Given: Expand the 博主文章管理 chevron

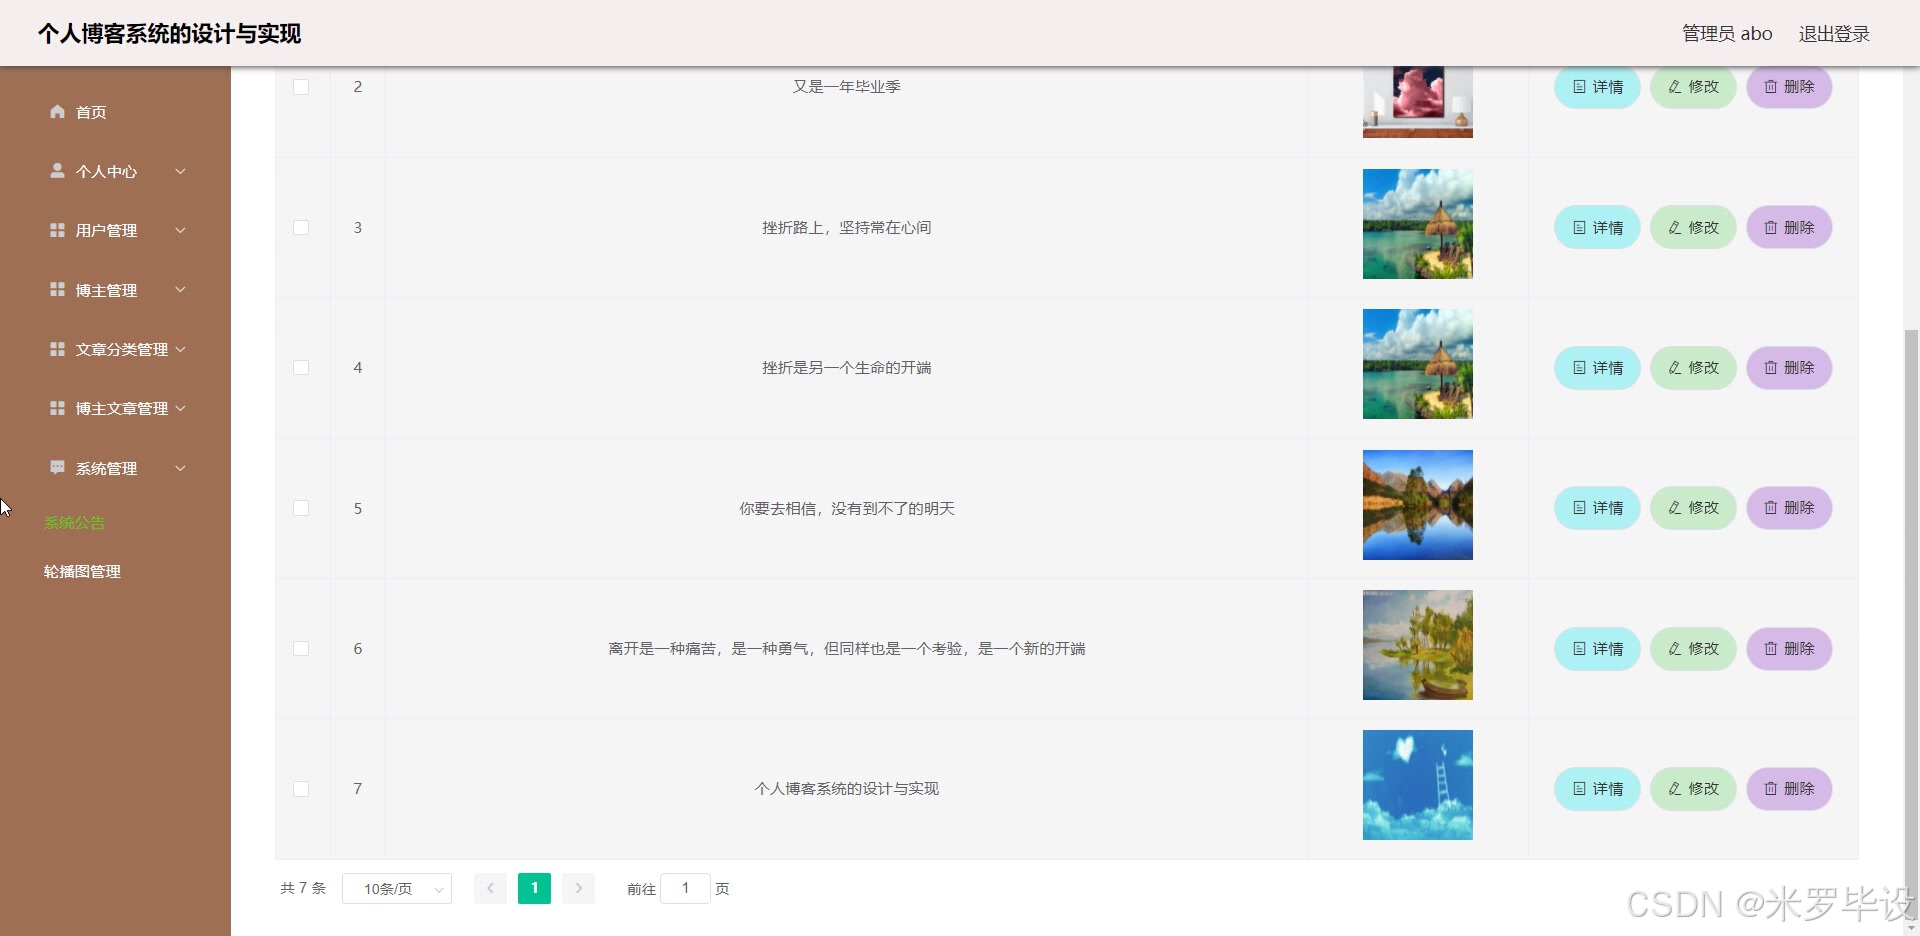Looking at the screenshot, I should point(180,408).
